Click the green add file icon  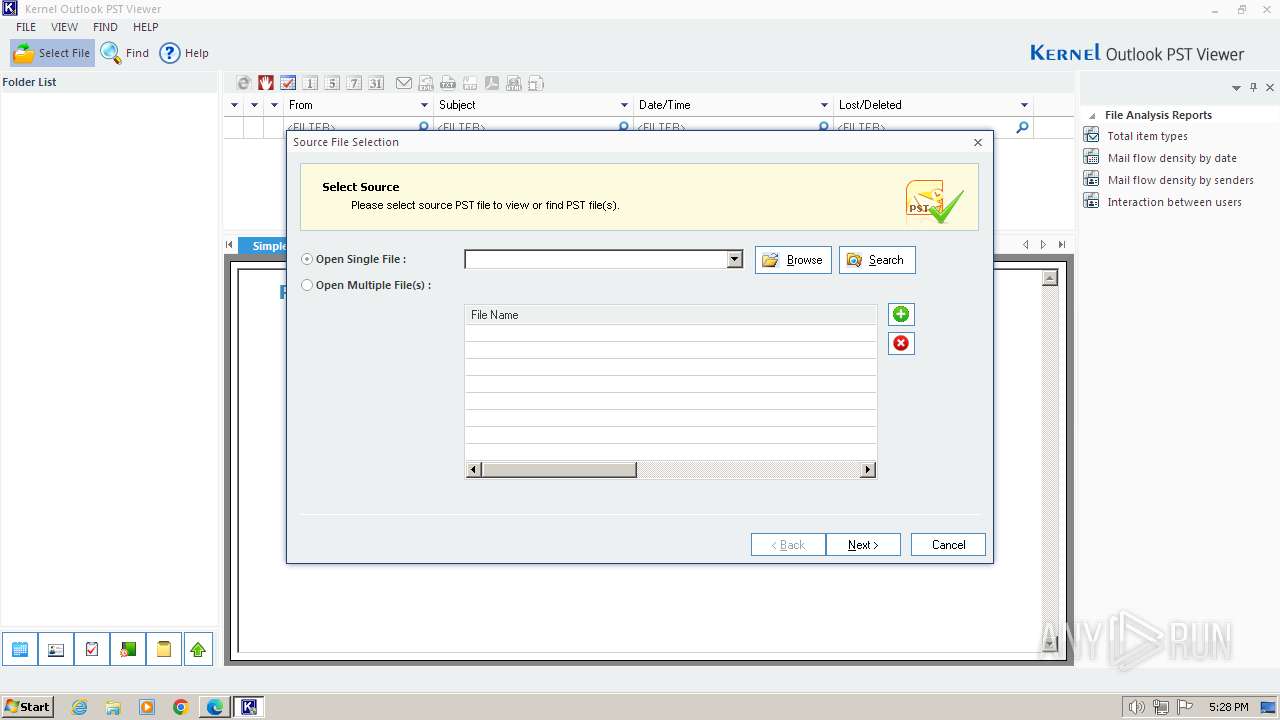[x=901, y=314]
